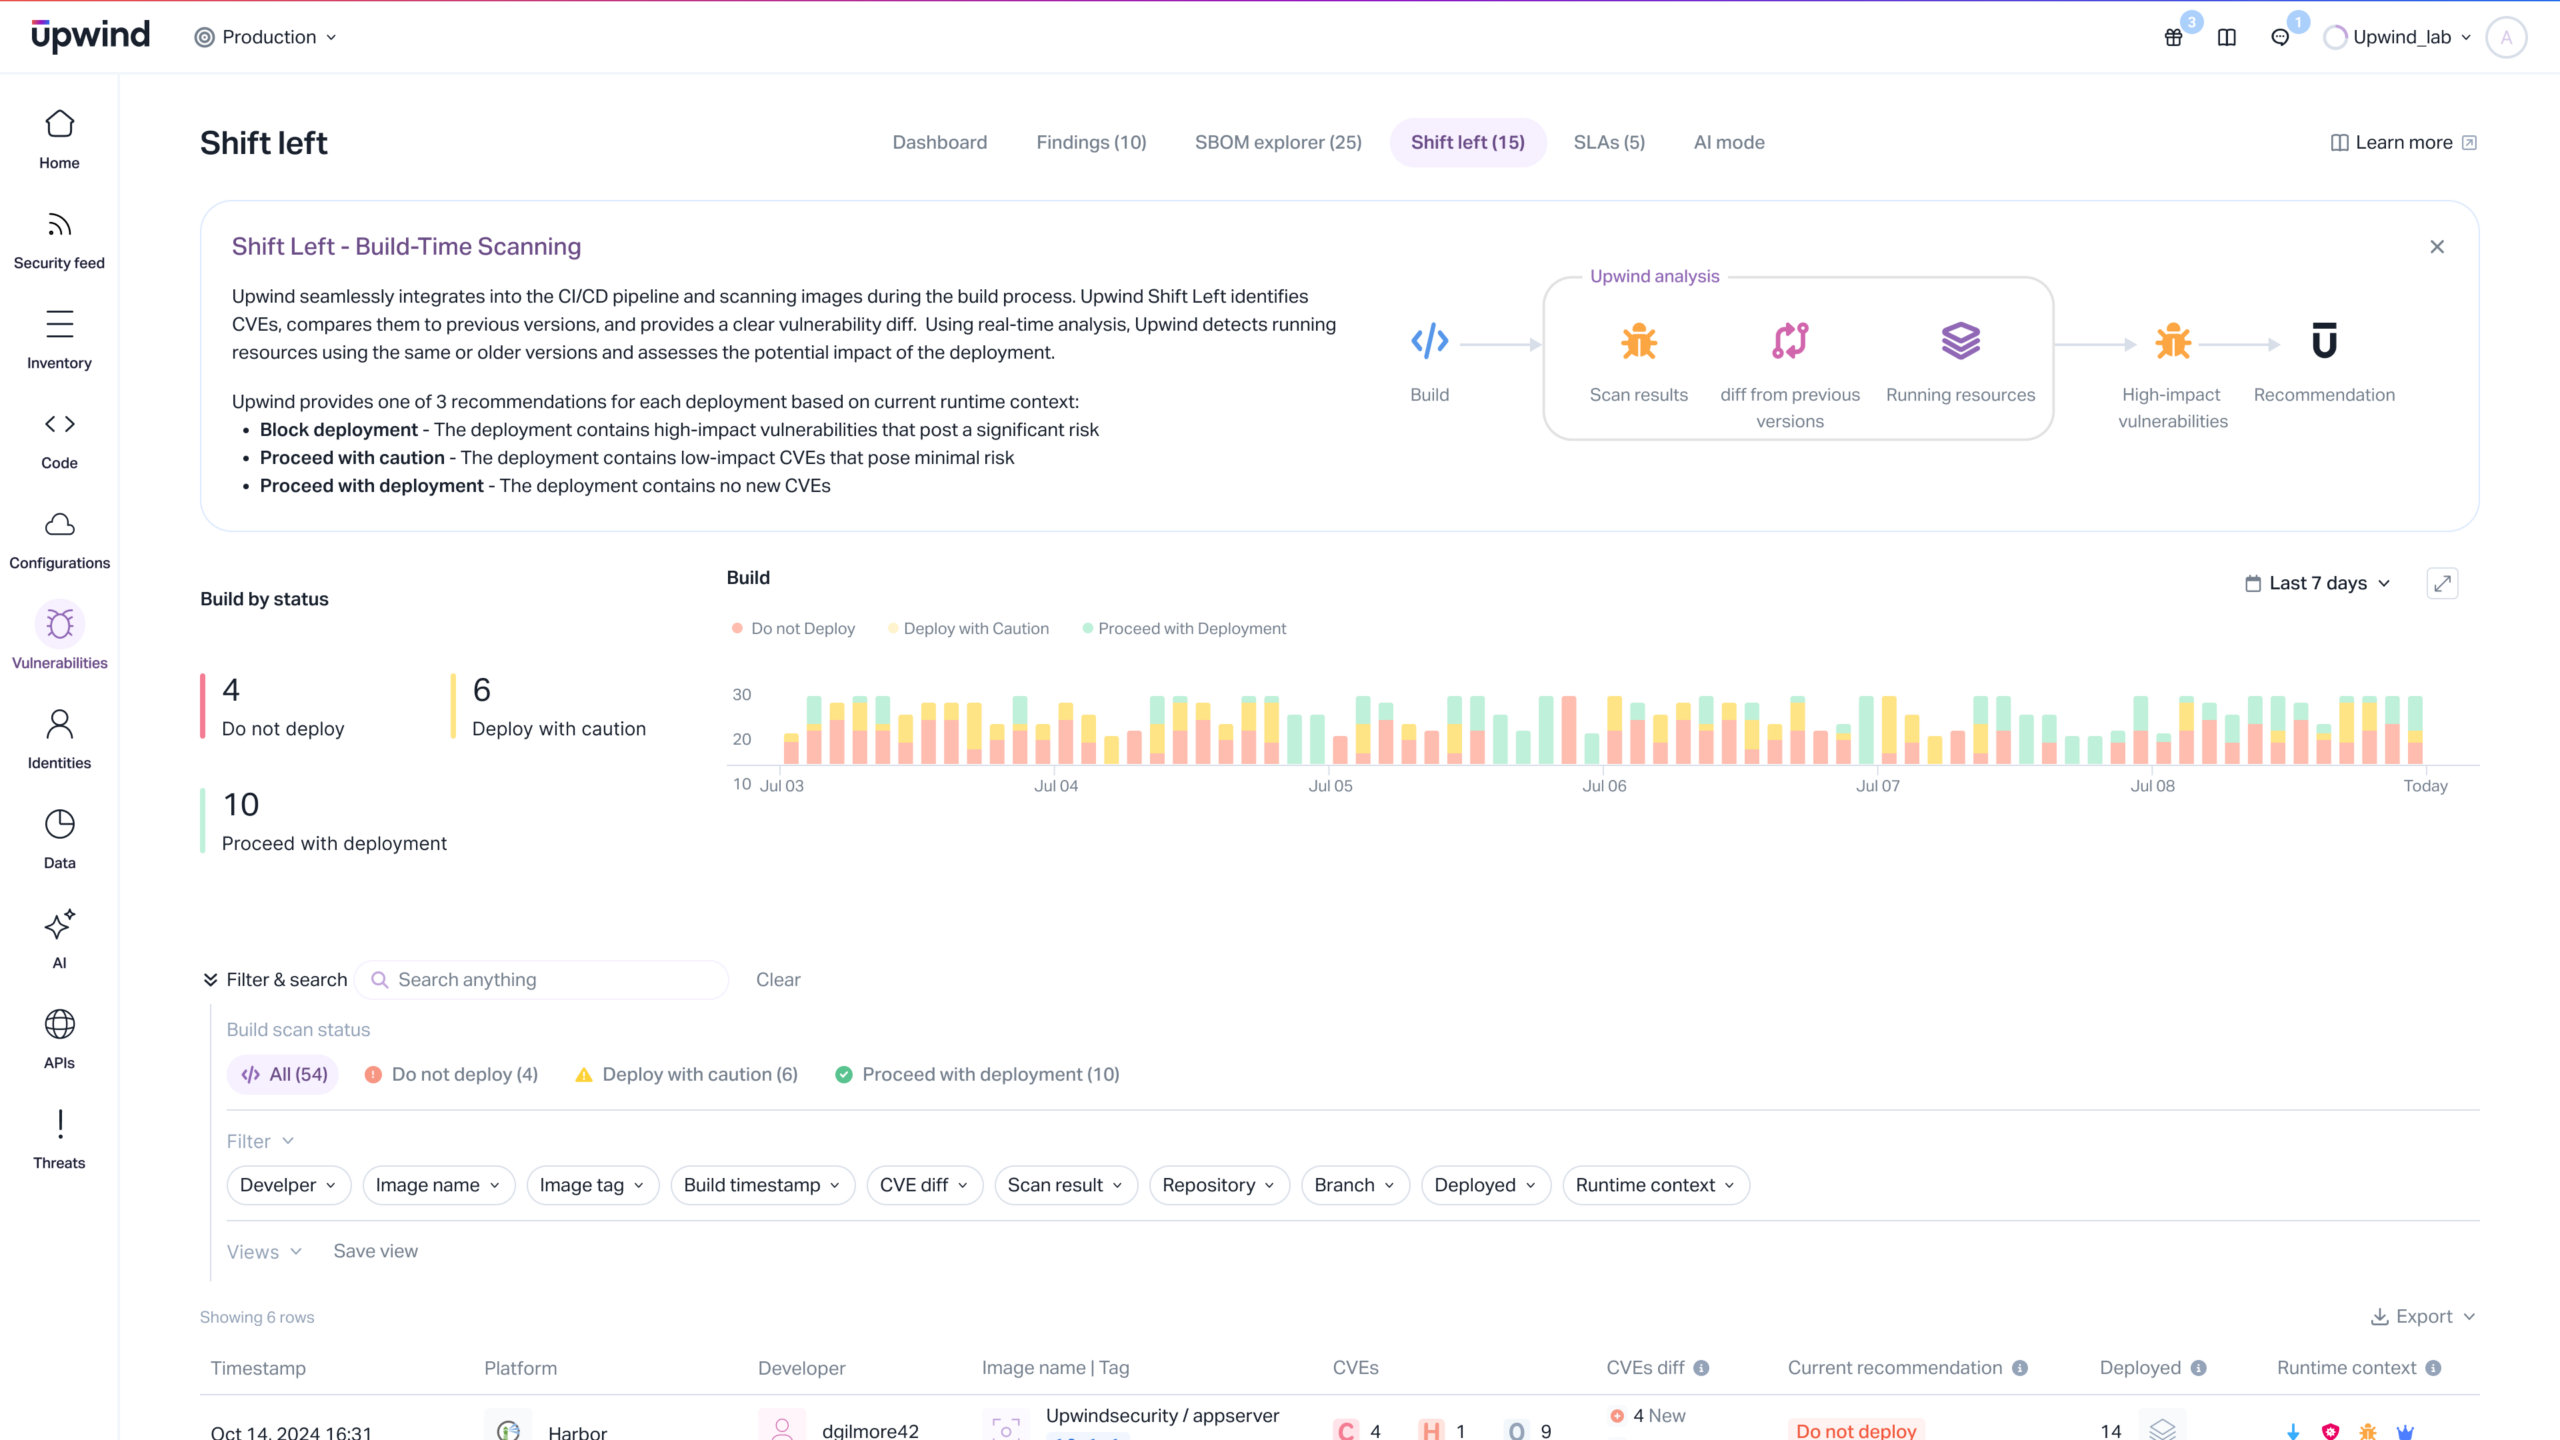Click the gift notifications icon in header
This screenshot has height=1440, width=2560.
[x=2173, y=37]
